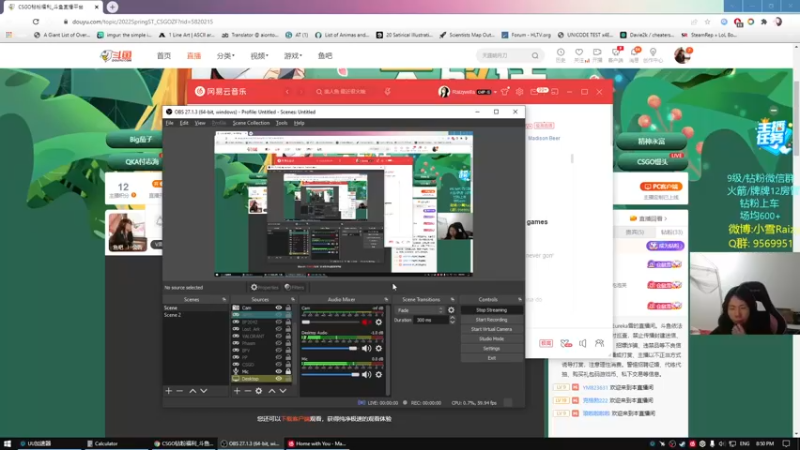This screenshot has height=450, width=800.
Task: Open Mic audio settings gear in mixer
Action: click(x=379, y=374)
